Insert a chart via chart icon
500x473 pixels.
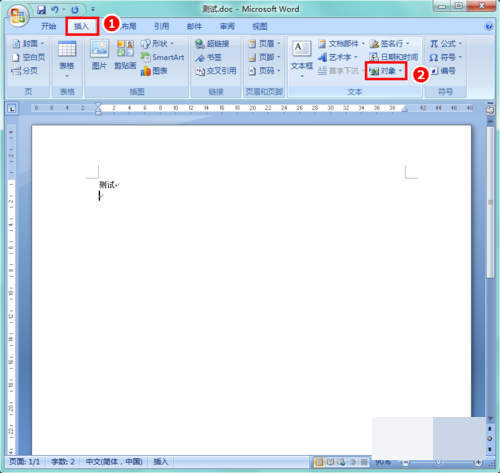click(x=154, y=71)
